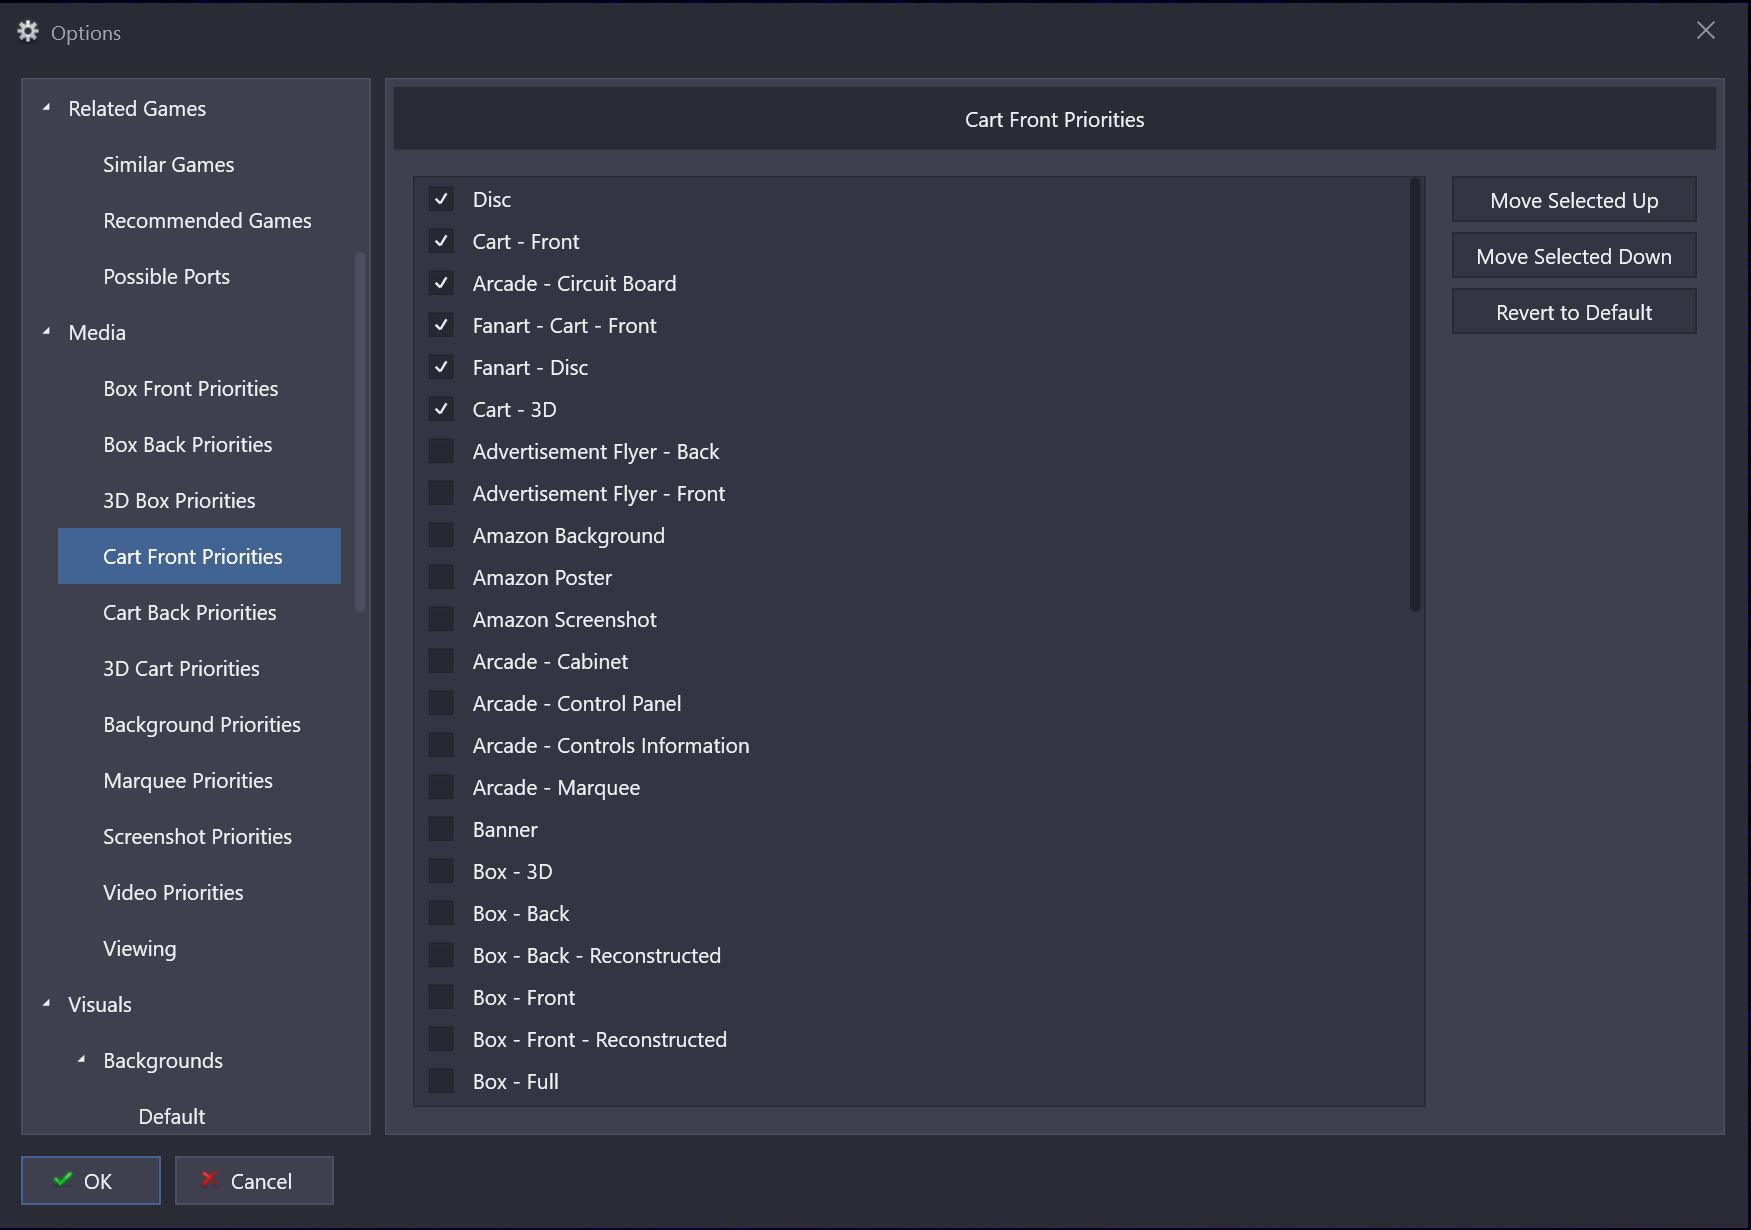1751x1230 pixels.
Task: Open Video Priorities page
Action: tap(173, 892)
